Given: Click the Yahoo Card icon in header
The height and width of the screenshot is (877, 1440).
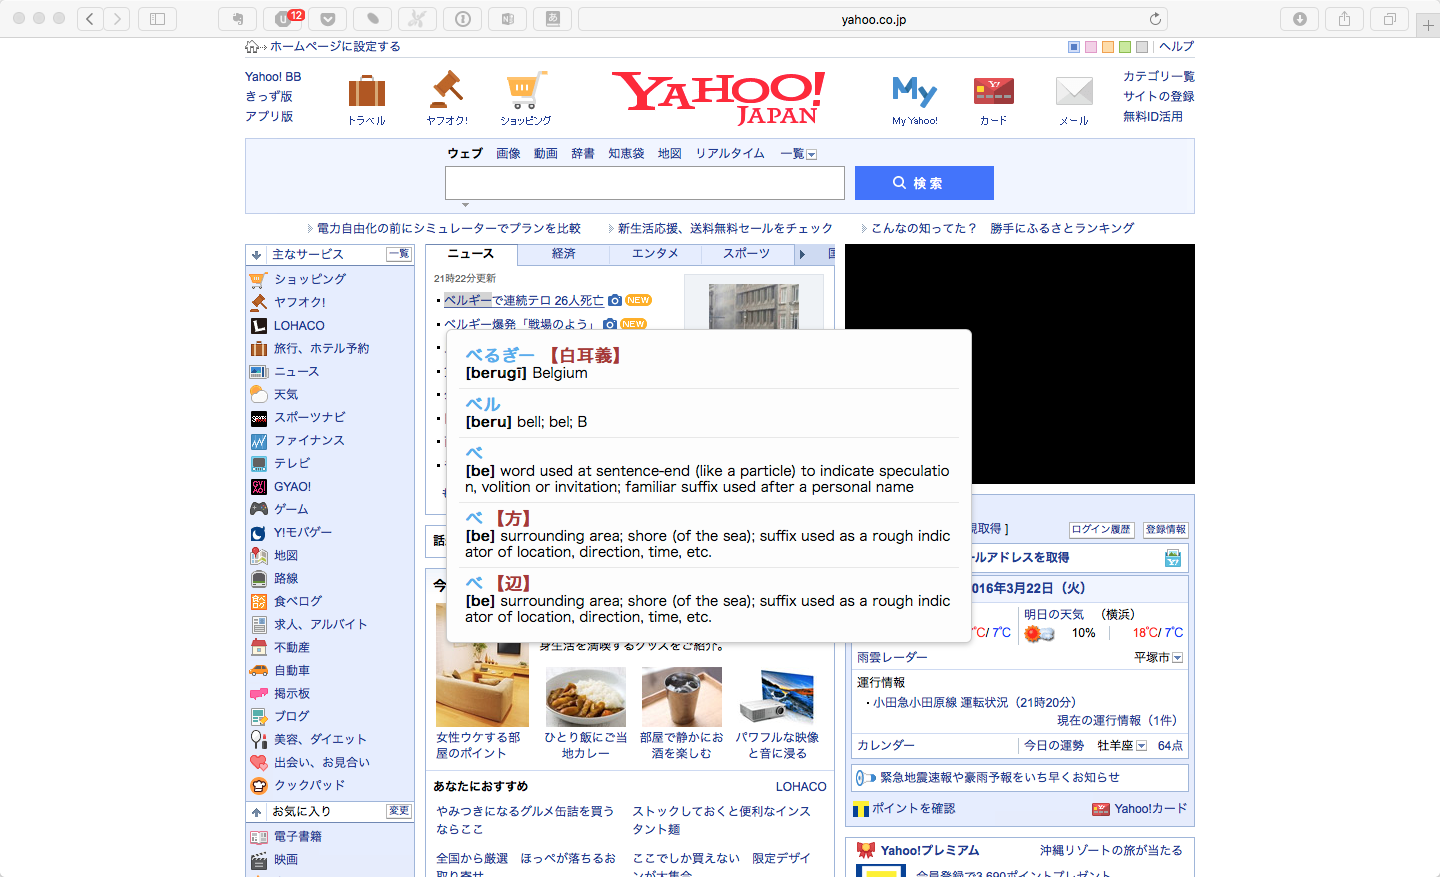Looking at the screenshot, I should 993,92.
